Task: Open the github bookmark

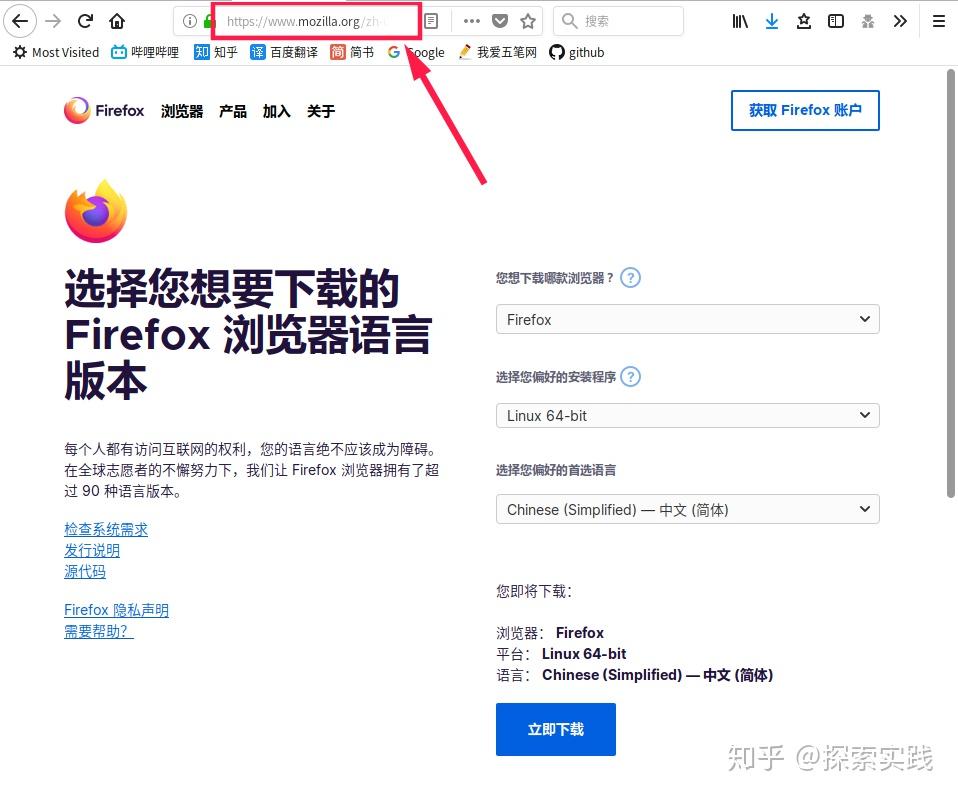Action: click(x=577, y=53)
